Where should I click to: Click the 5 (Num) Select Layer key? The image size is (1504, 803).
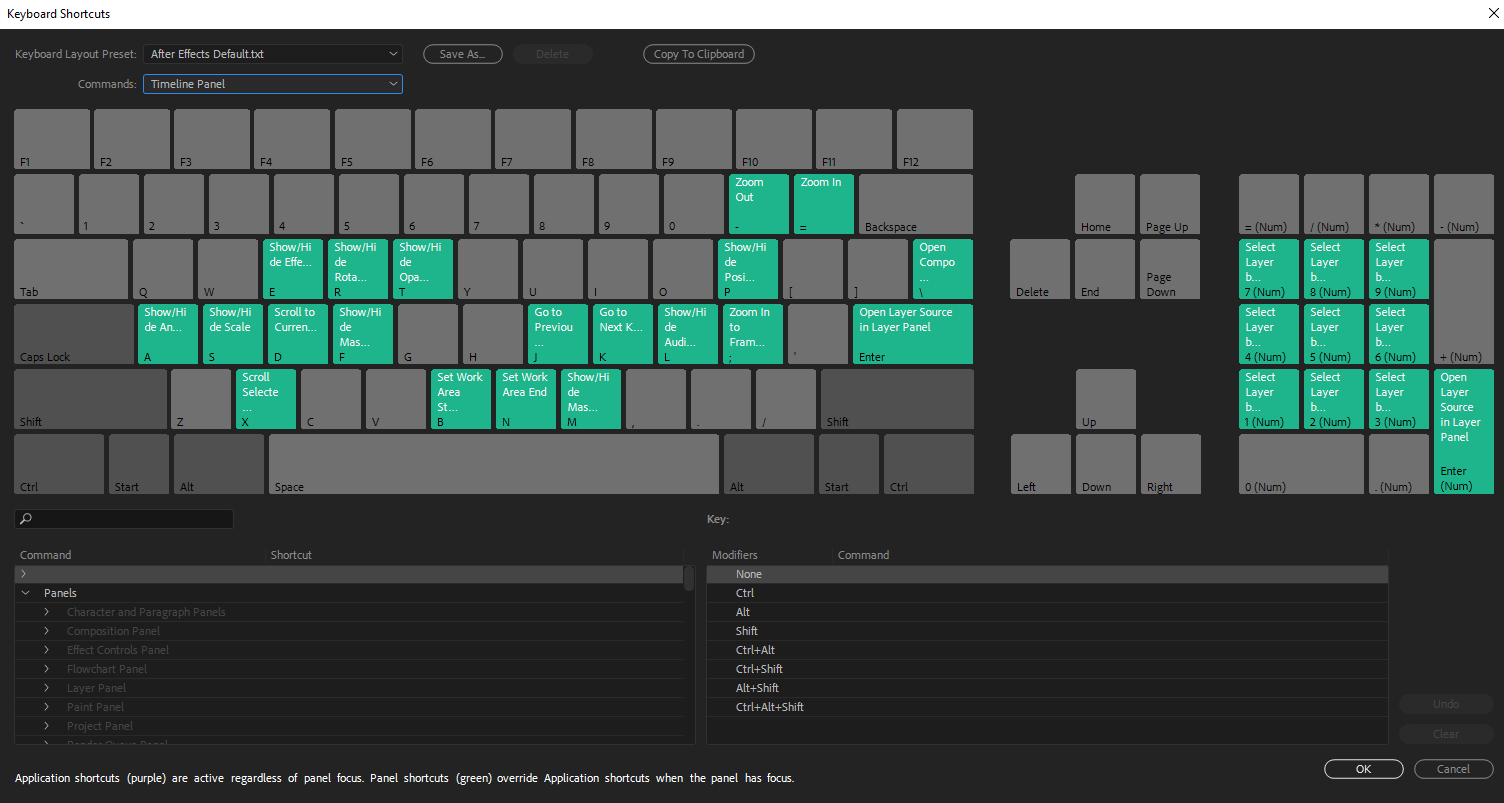coord(1334,334)
